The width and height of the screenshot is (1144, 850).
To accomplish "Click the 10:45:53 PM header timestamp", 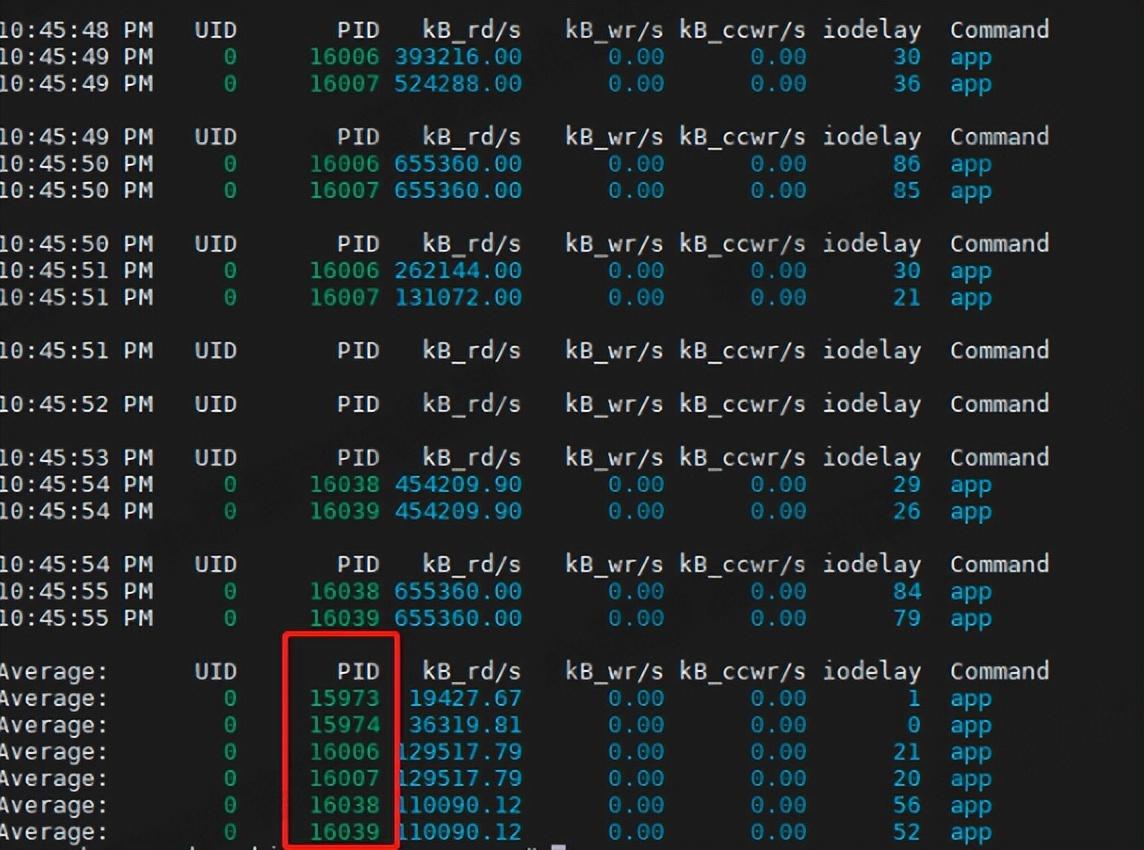I will [x=76, y=457].
